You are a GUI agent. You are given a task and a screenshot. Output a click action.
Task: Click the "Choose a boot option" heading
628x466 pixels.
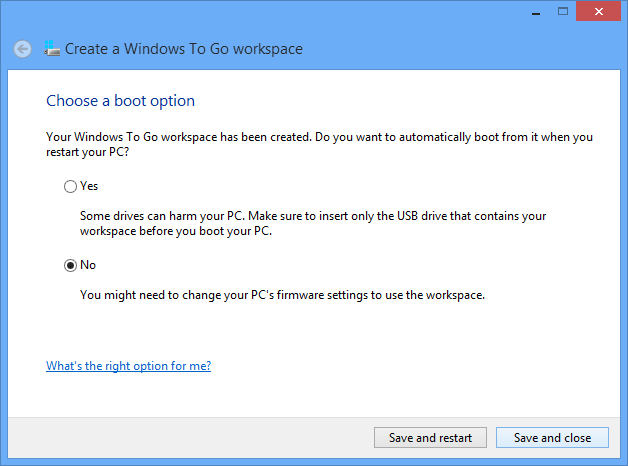click(120, 101)
